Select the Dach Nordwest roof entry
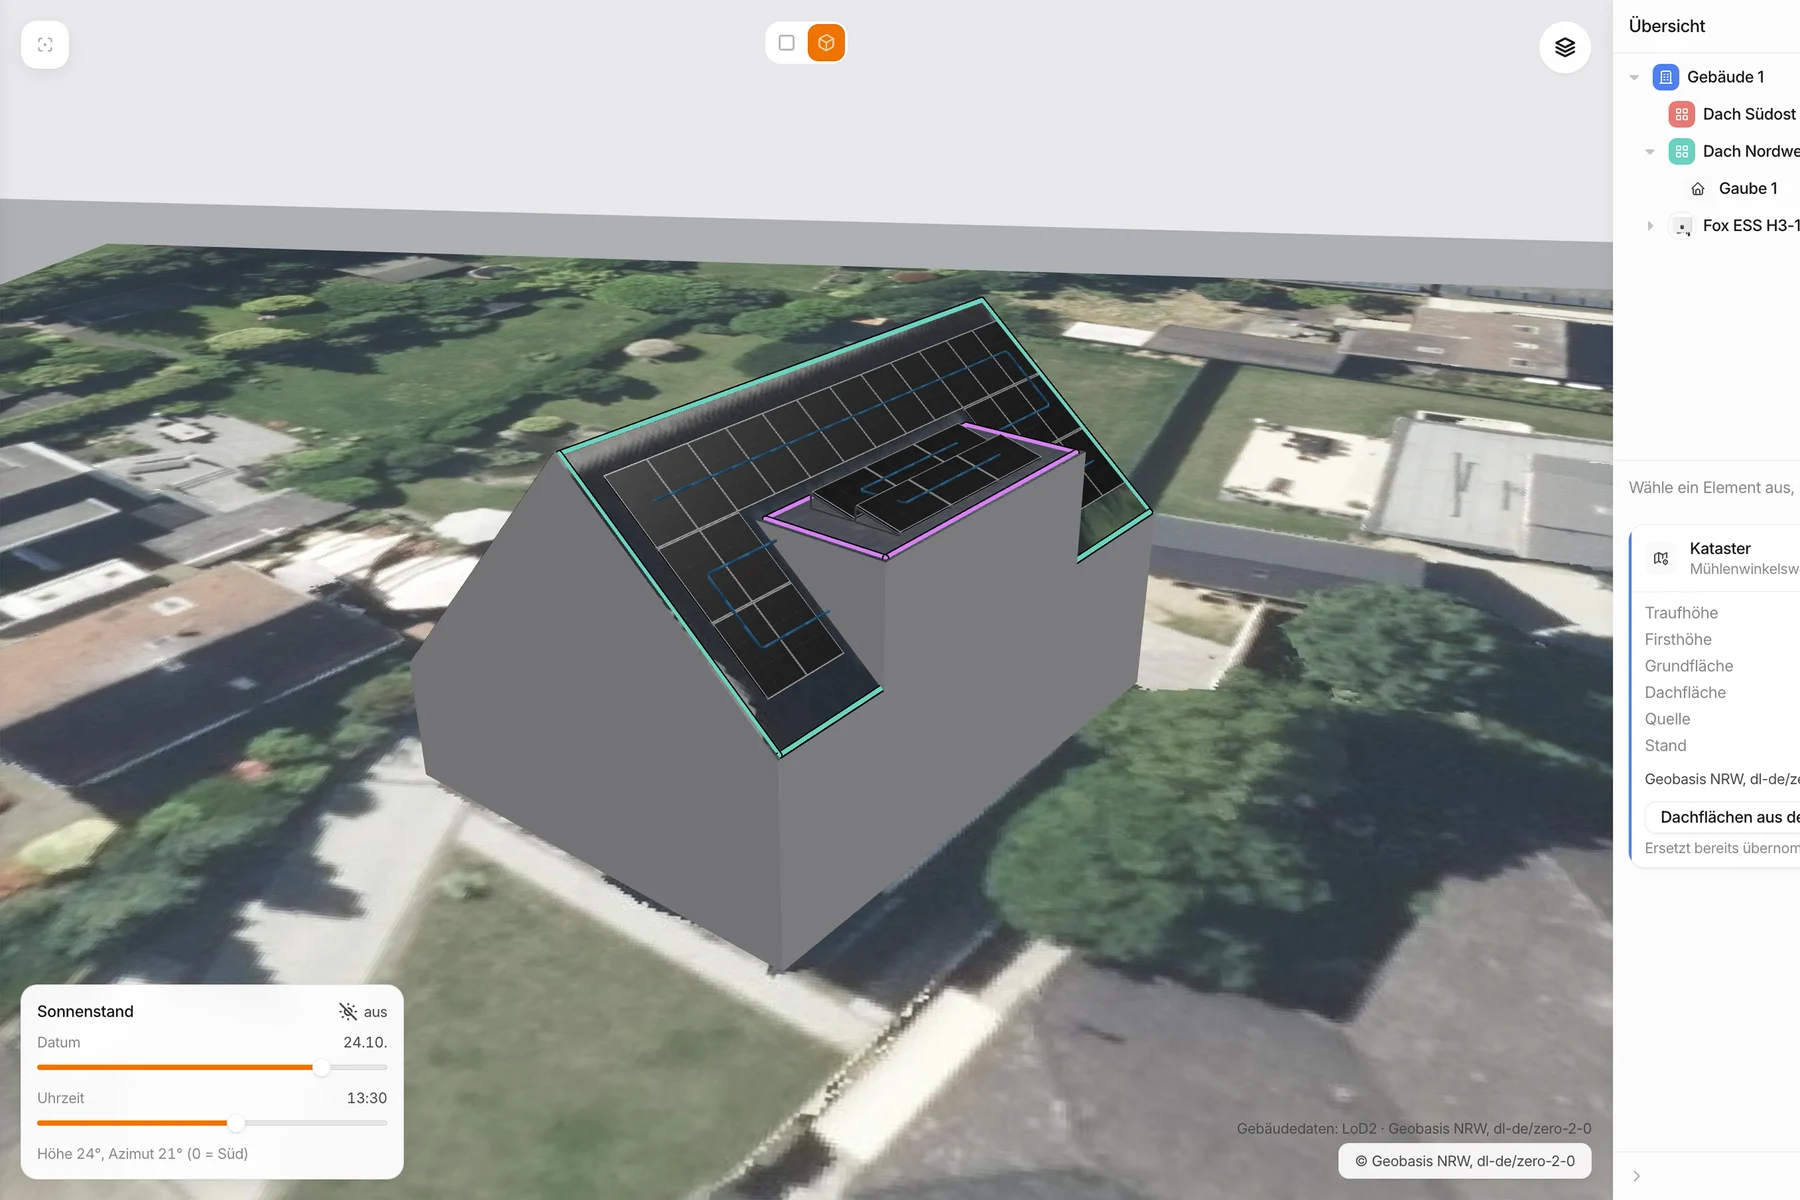This screenshot has height=1200, width=1800. pos(1751,151)
